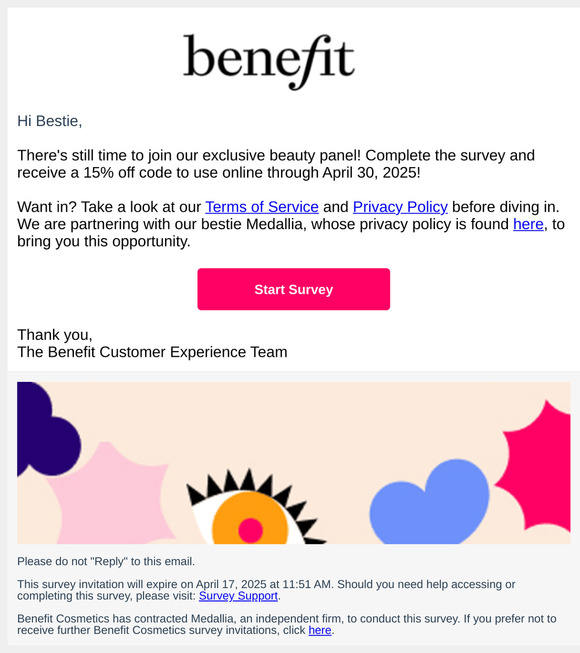The width and height of the screenshot is (580, 653).
Task: Click the 'Benefit Cosmetics has contracted Medallia' text
Action: click(286, 624)
